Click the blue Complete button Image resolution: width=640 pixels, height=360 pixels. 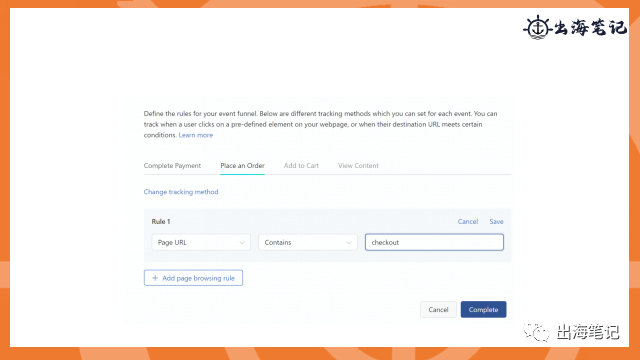[484, 309]
